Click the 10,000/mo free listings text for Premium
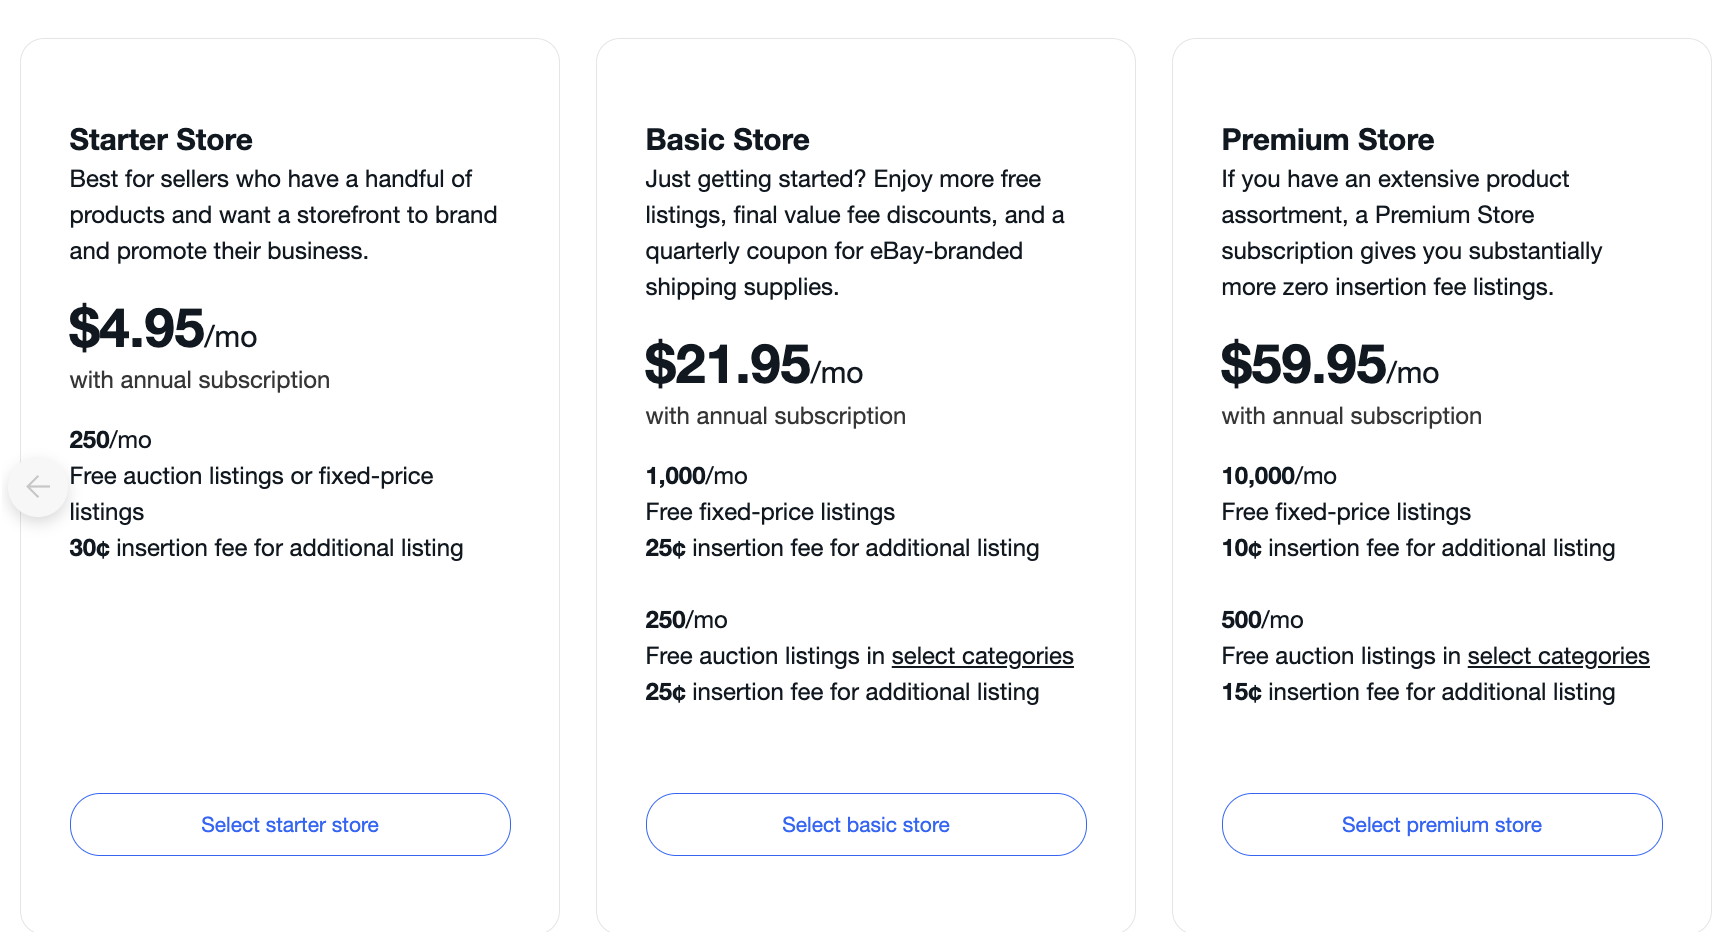 tap(1278, 475)
